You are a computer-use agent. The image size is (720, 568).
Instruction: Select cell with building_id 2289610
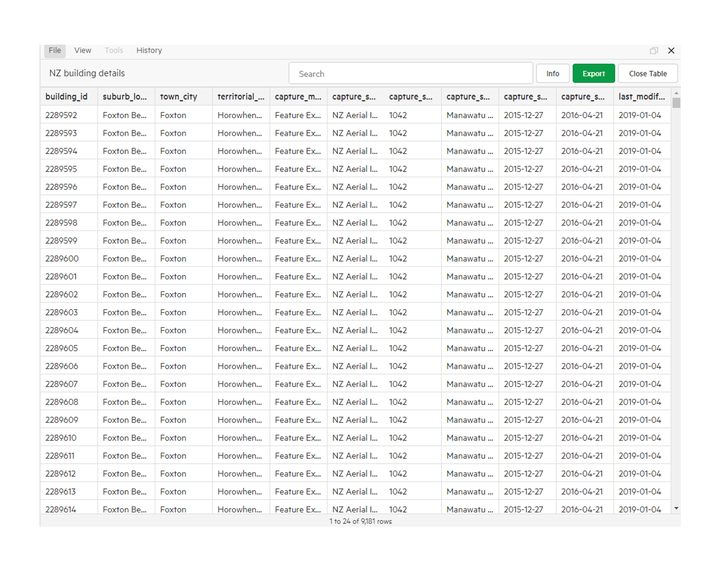tap(68, 438)
